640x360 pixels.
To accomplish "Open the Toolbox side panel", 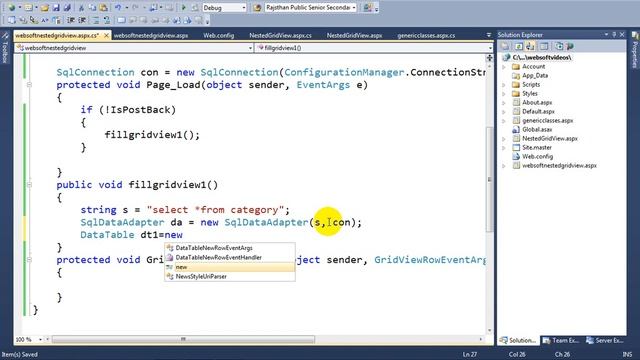I will pyautogui.click(x=4, y=48).
